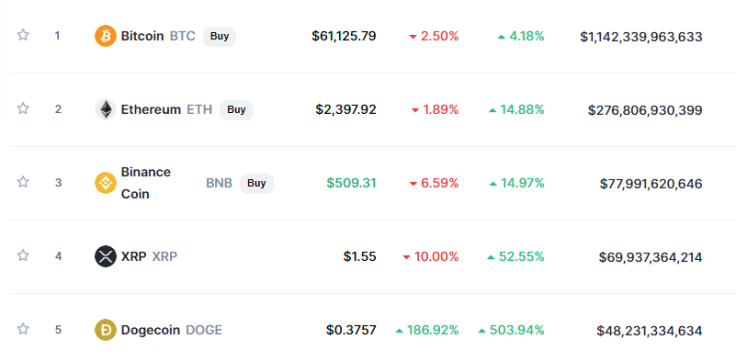
Task: Add Binance Coin to watchlist via star
Action: pos(23,182)
